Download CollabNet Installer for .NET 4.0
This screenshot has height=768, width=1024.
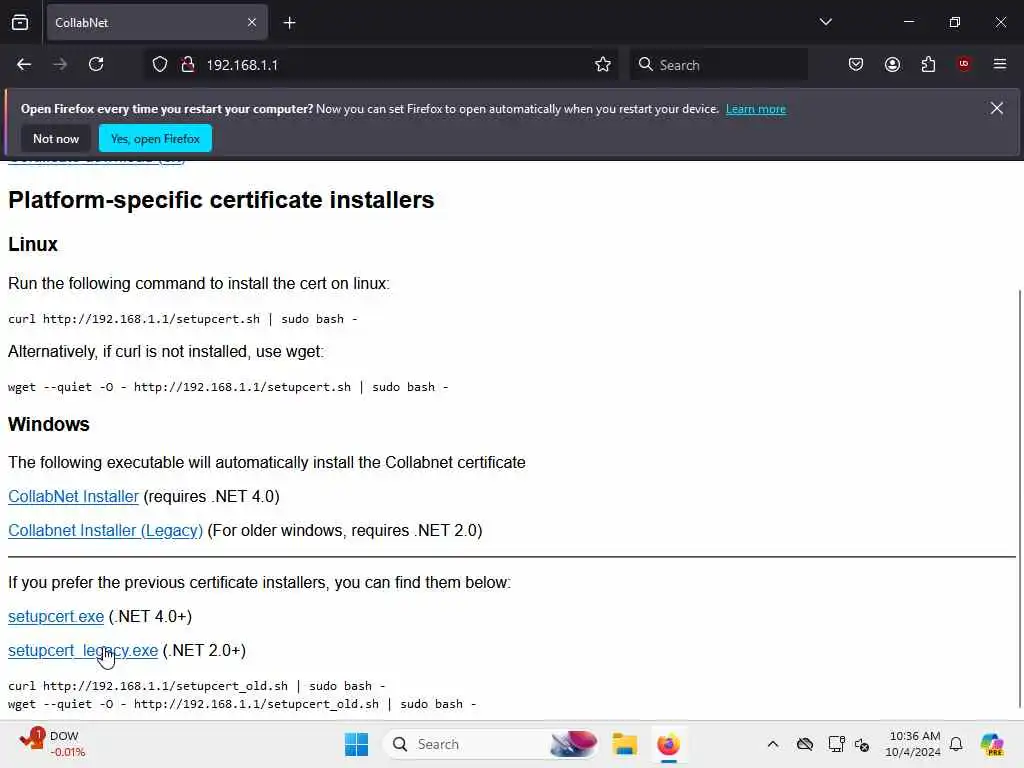[x=73, y=496]
